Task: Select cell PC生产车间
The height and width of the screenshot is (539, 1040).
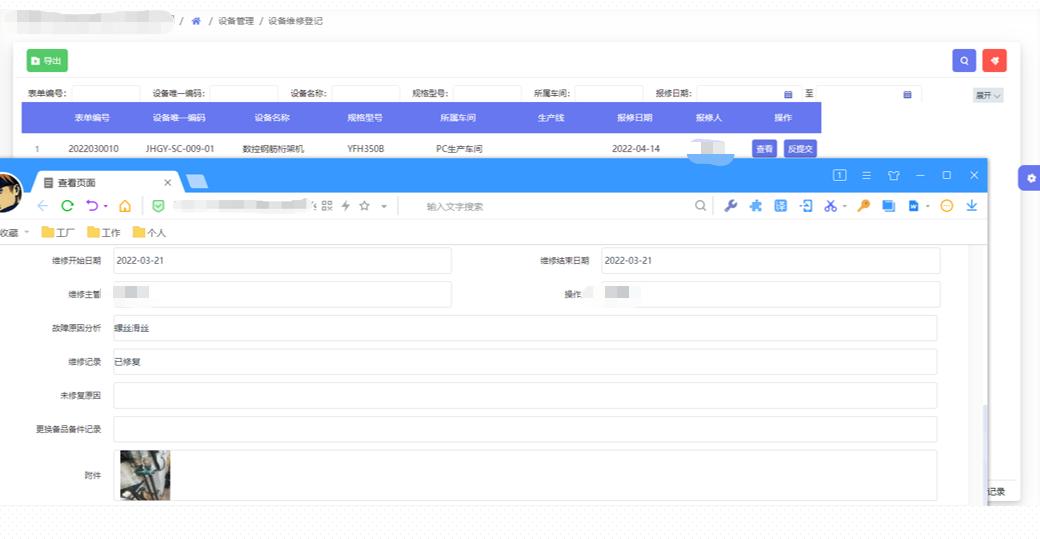Action: (458, 149)
